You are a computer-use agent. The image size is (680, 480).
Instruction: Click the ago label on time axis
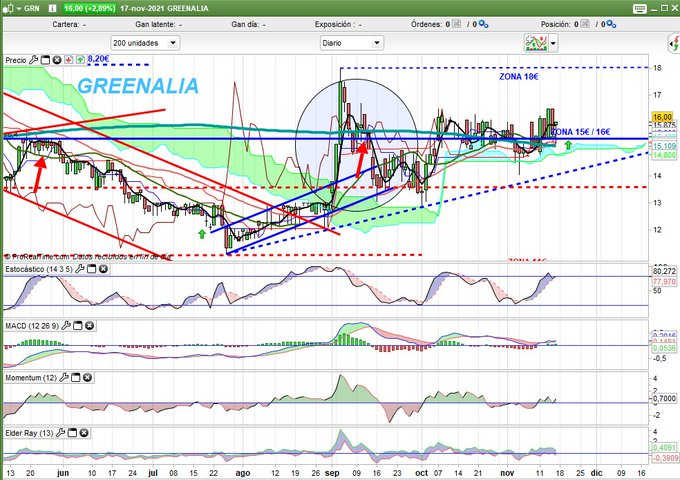click(243, 473)
